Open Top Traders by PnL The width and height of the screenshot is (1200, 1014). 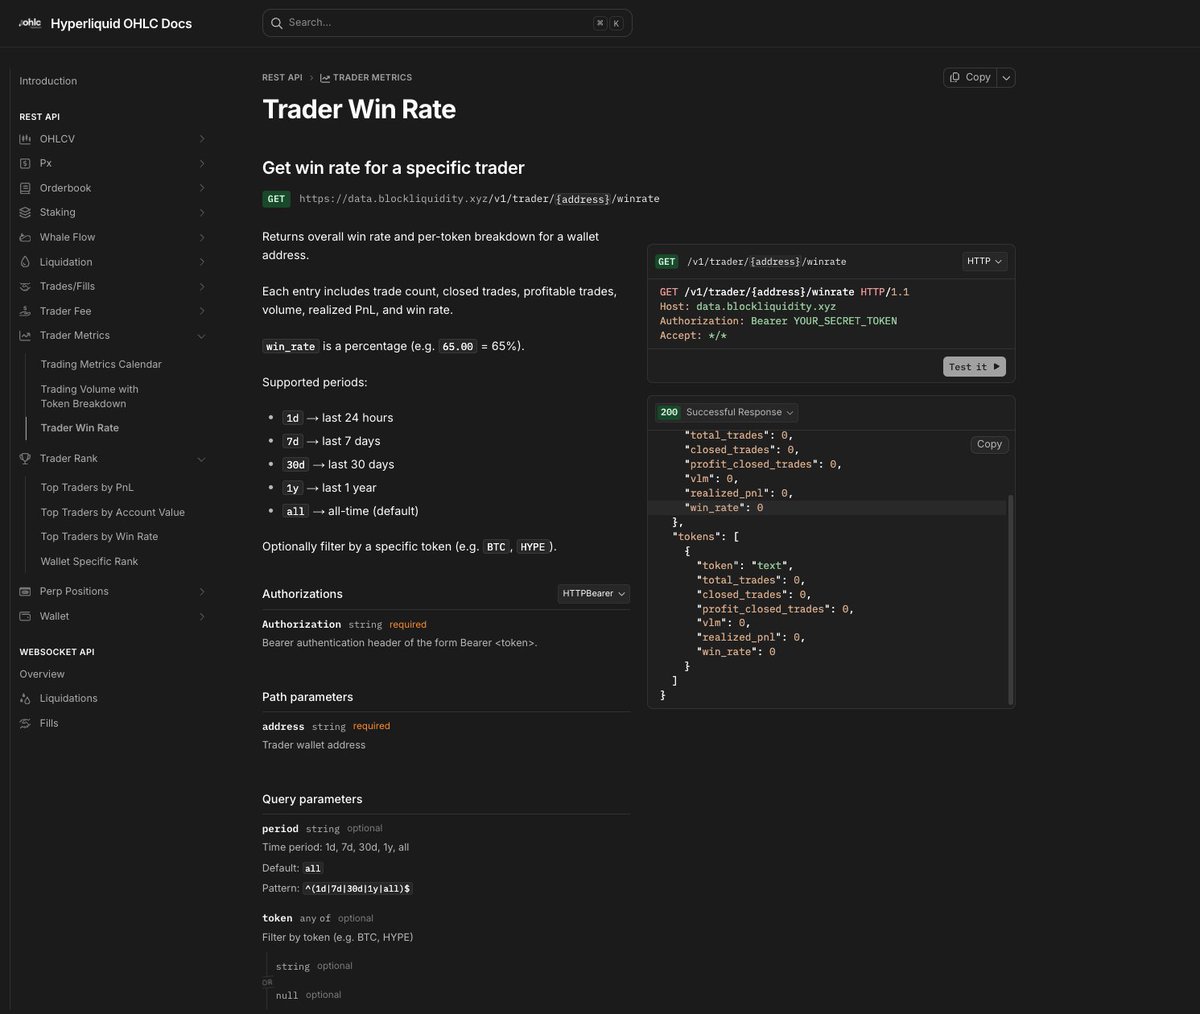(87, 487)
